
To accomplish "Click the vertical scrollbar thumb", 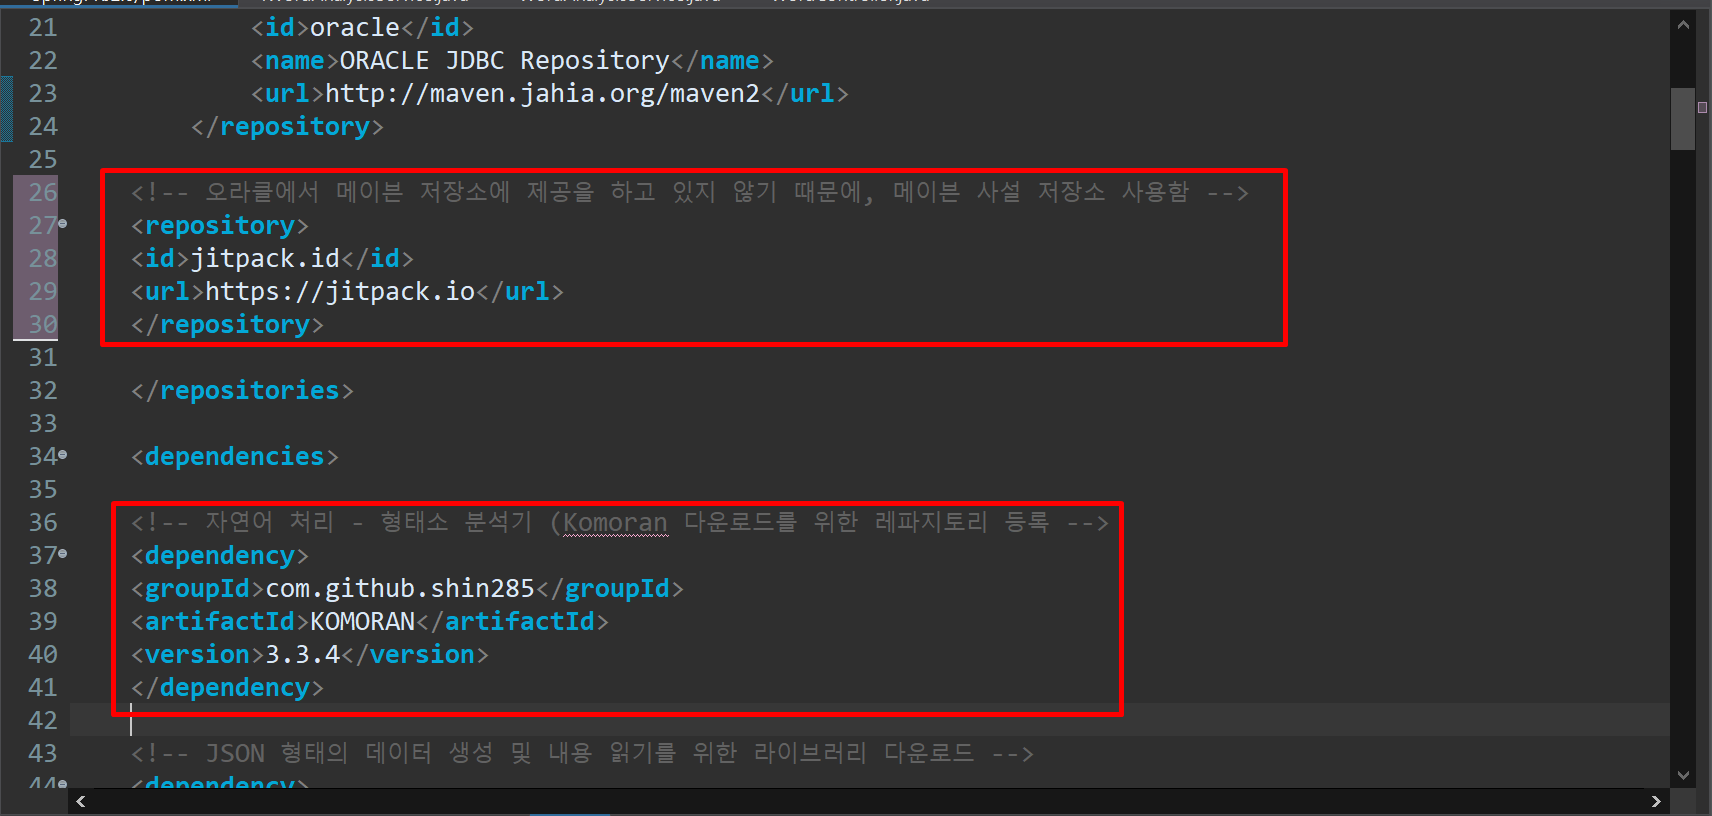I will [1683, 119].
